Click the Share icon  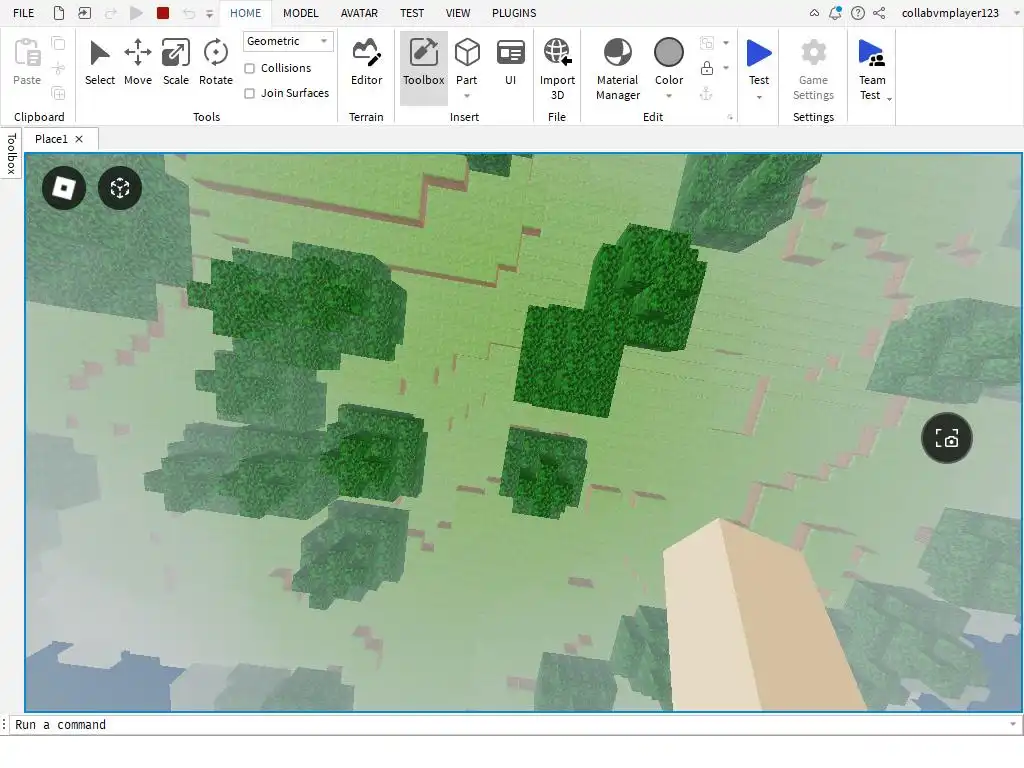(x=880, y=13)
